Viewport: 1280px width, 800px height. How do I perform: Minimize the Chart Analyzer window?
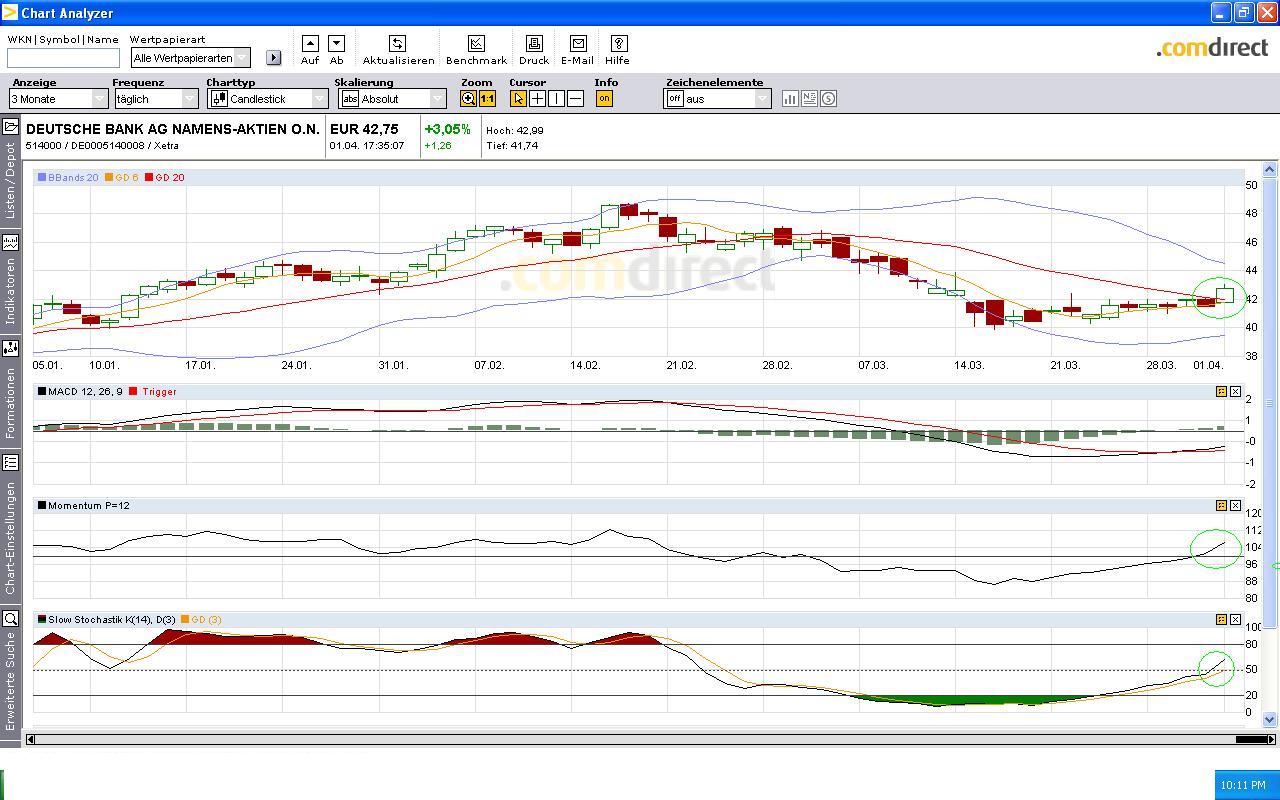pyautogui.click(x=1220, y=12)
